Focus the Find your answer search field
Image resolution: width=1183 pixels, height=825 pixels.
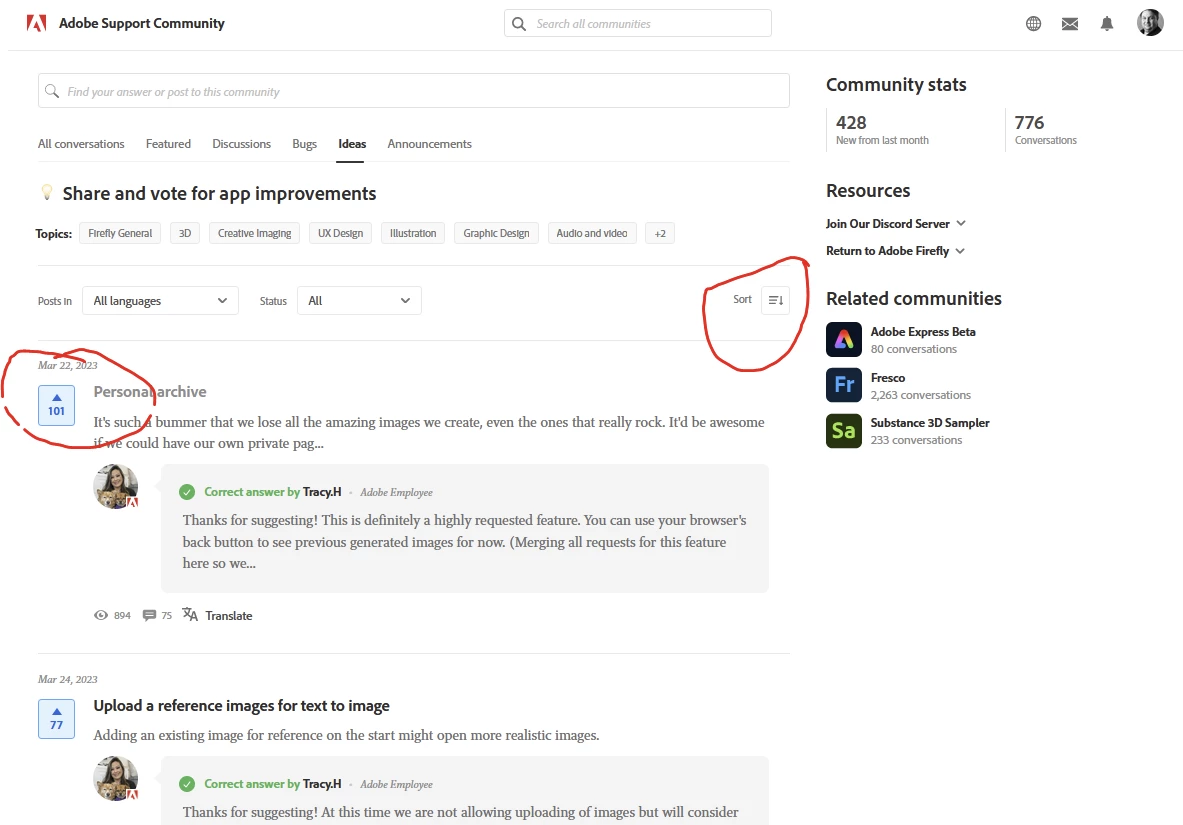coord(413,91)
